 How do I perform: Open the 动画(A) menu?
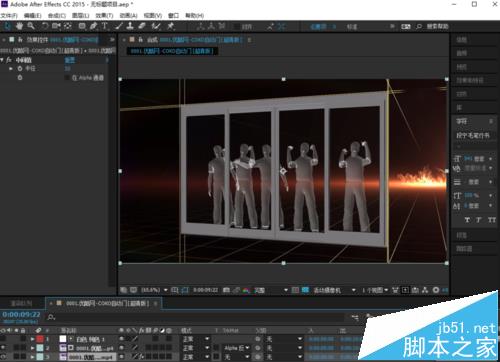click(x=128, y=15)
